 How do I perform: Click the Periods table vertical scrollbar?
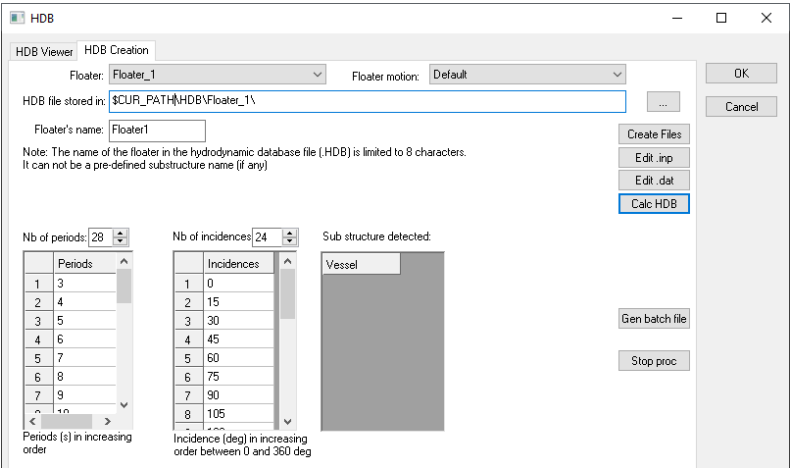(x=124, y=330)
